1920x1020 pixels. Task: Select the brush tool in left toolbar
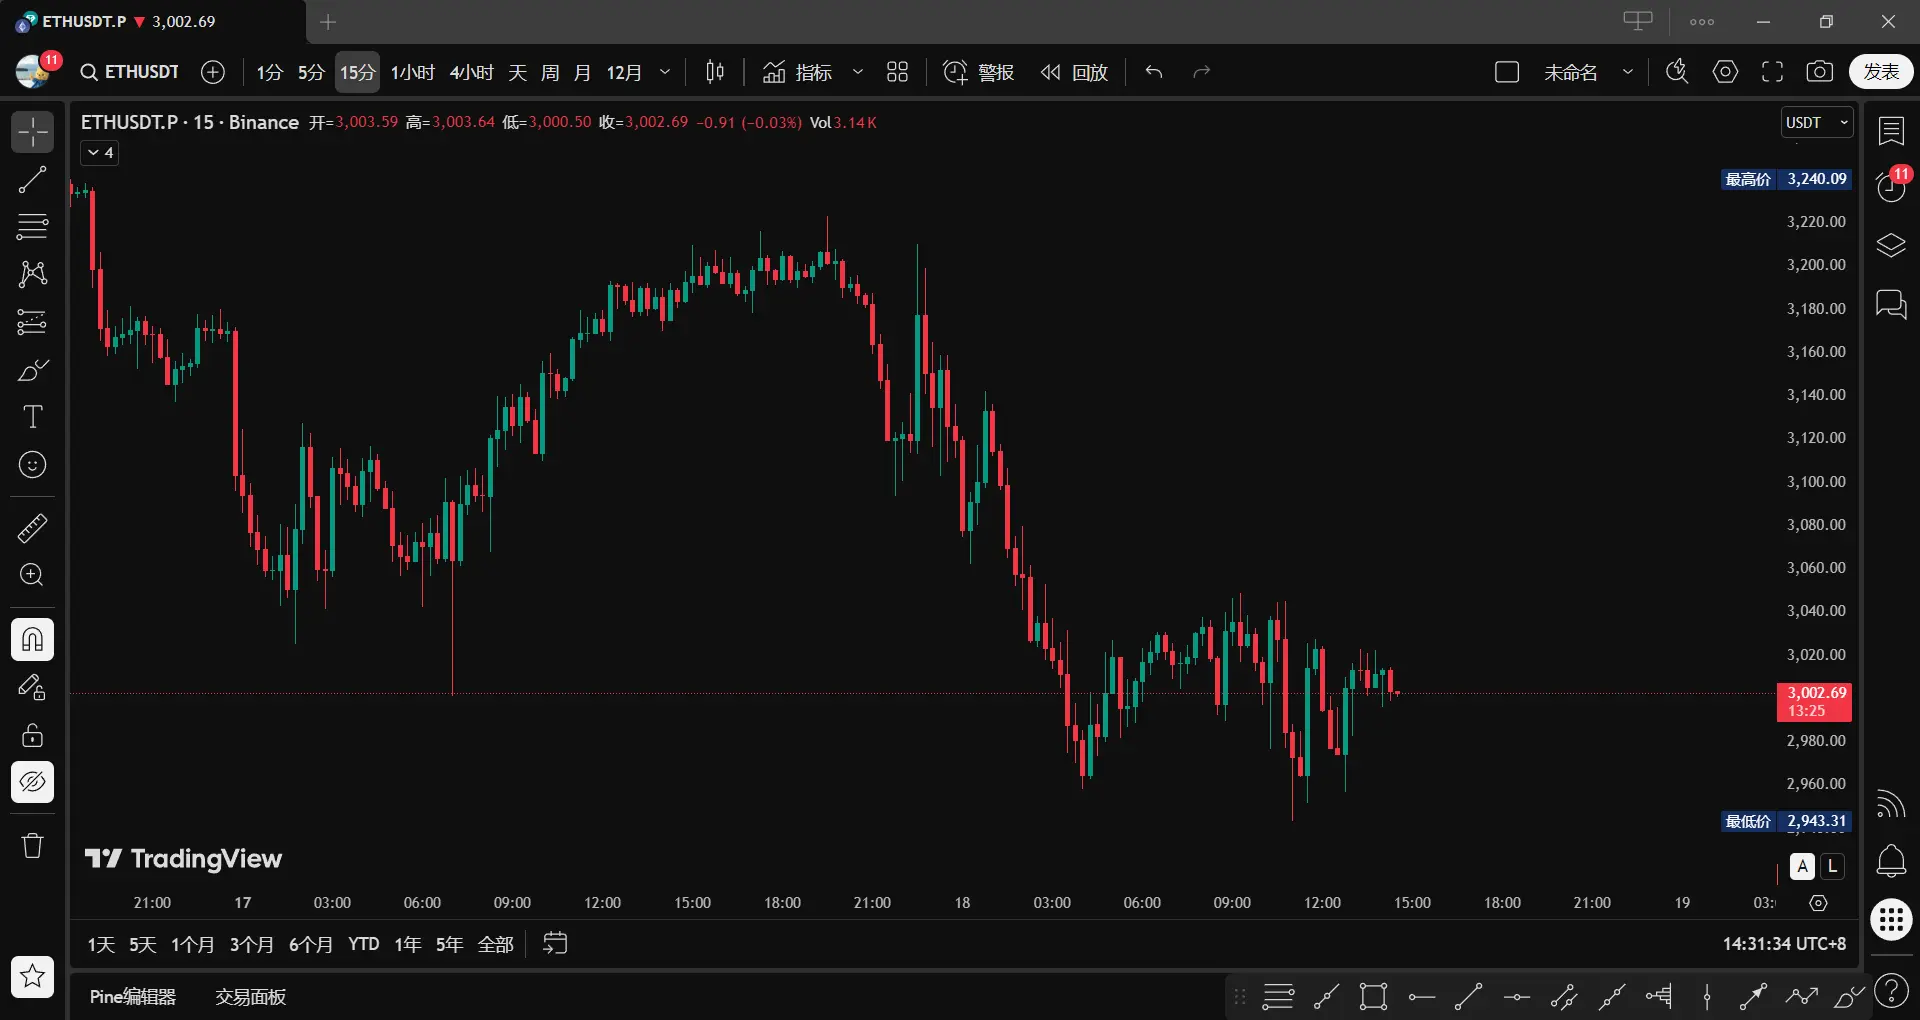(32, 370)
